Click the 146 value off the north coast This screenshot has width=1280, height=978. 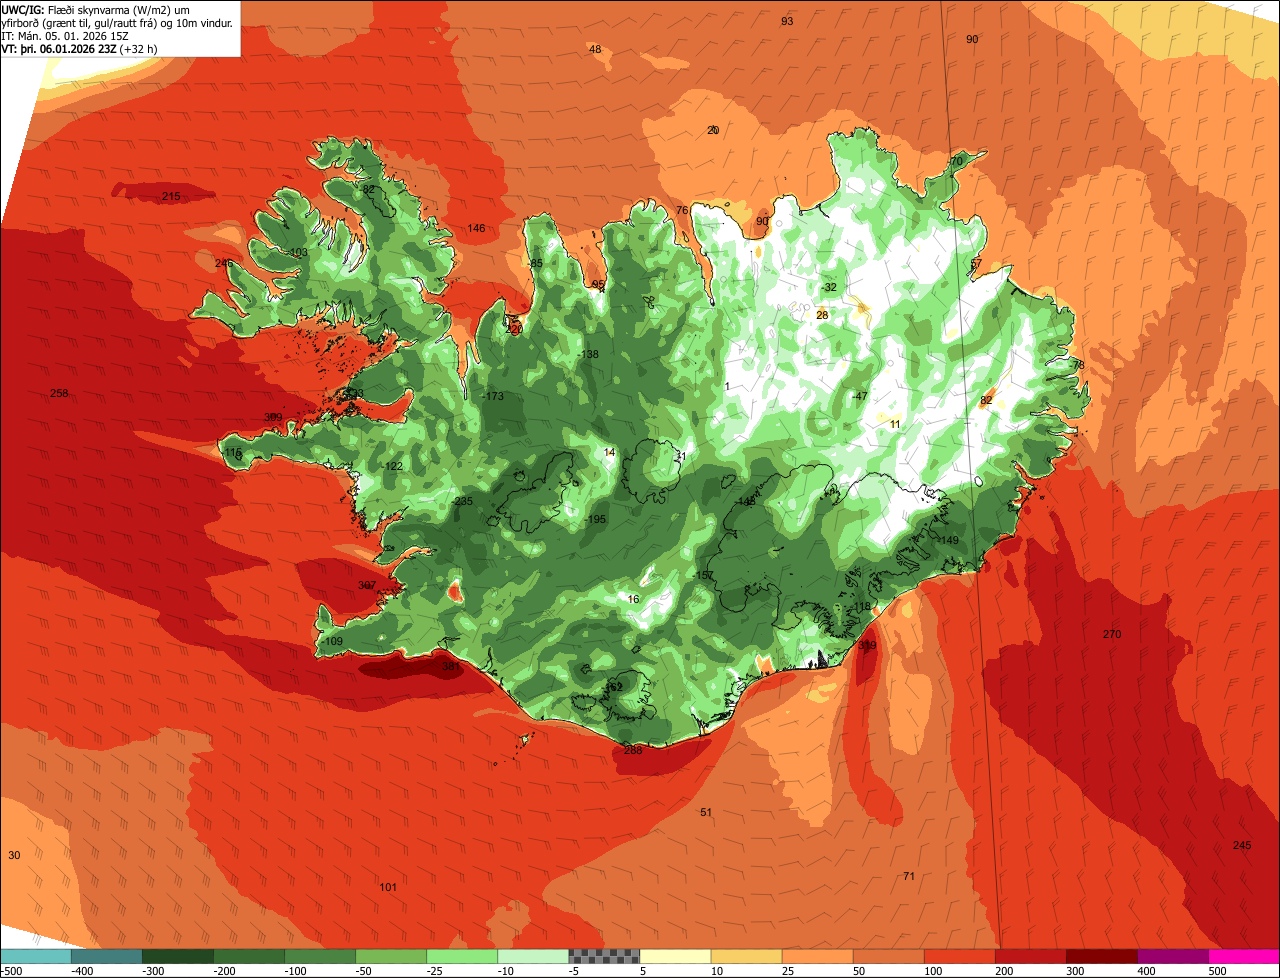pos(476,228)
